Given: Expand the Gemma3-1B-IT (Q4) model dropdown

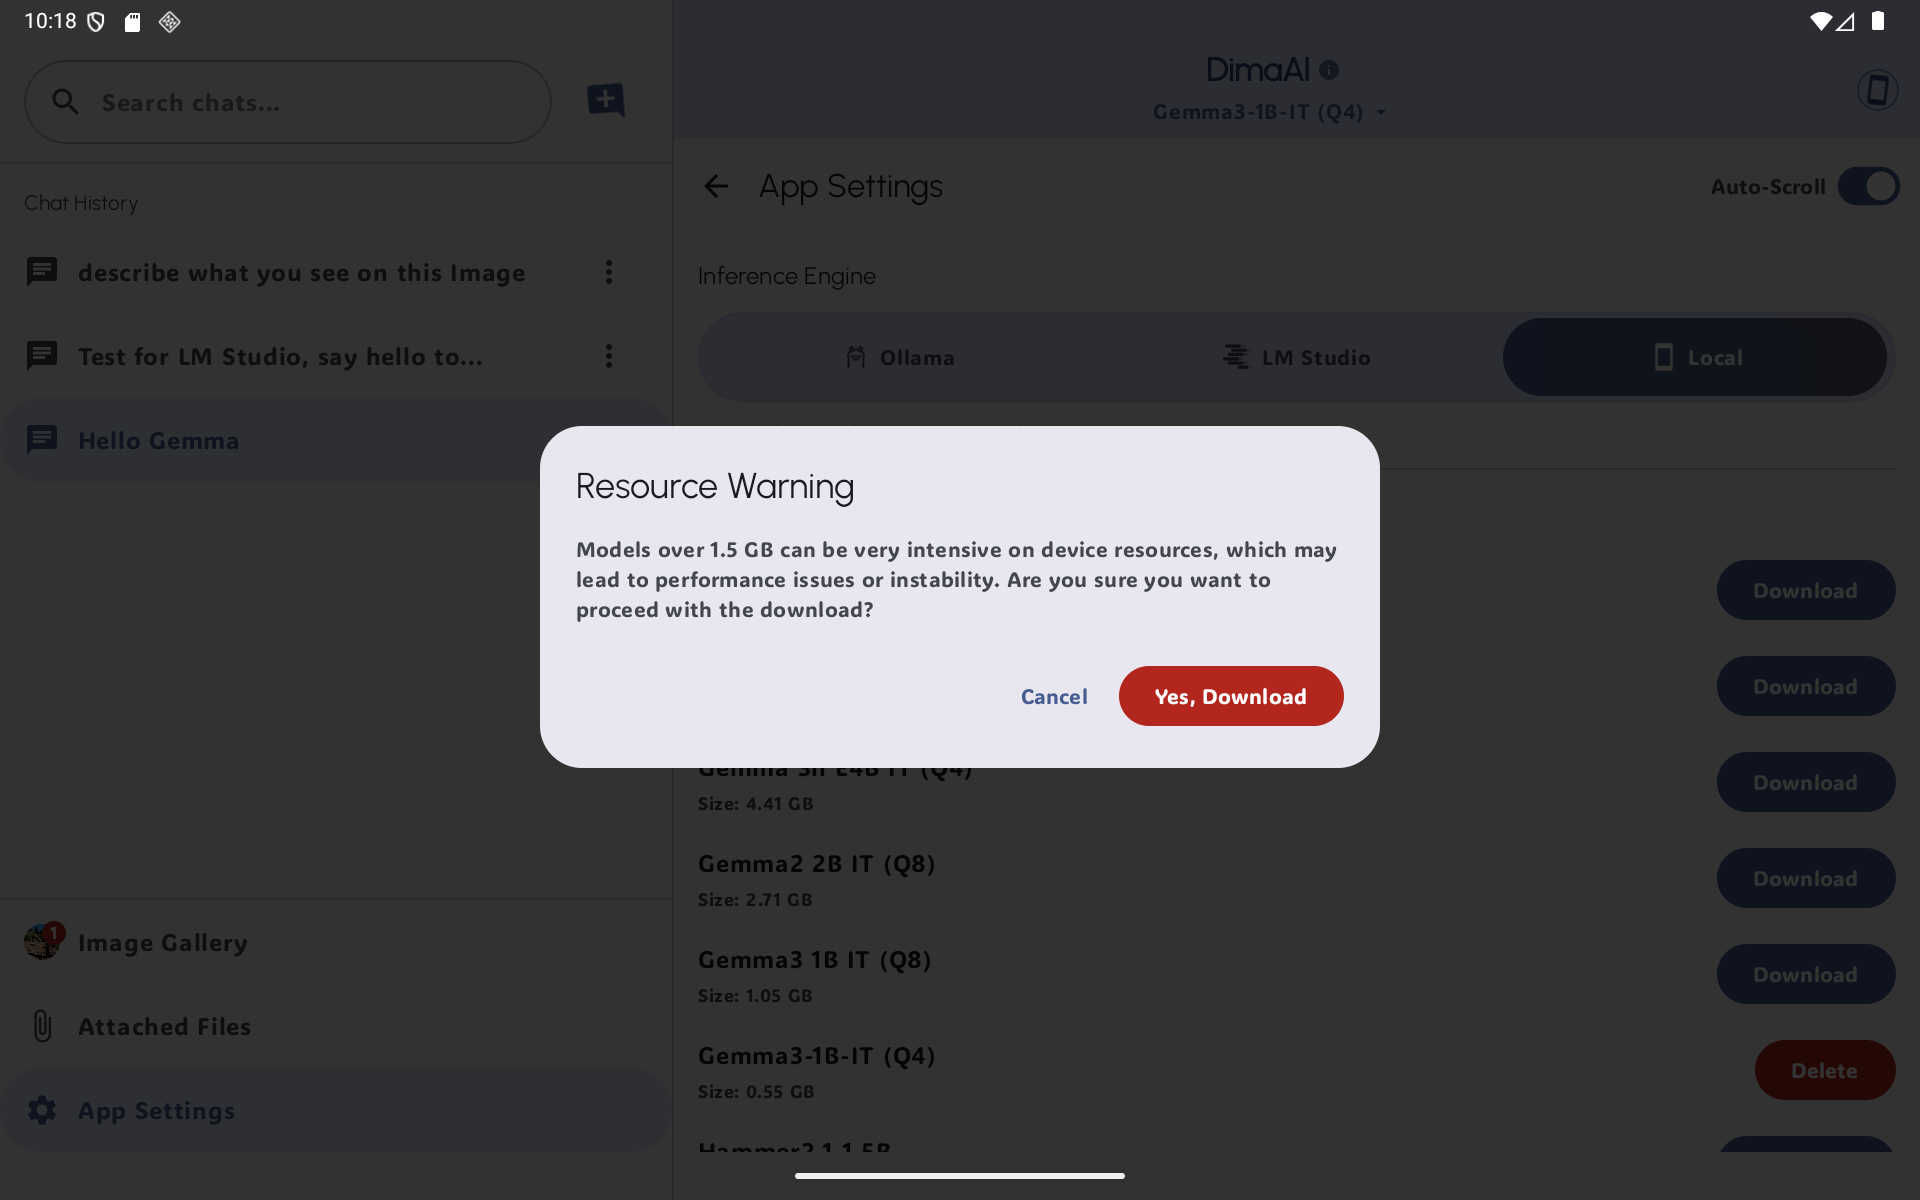Looking at the screenshot, I should (1269, 112).
